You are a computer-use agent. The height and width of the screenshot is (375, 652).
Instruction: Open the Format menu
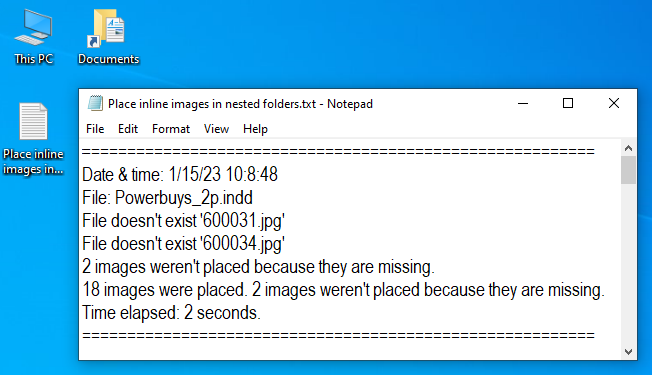pyautogui.click(x=170, y=129)
